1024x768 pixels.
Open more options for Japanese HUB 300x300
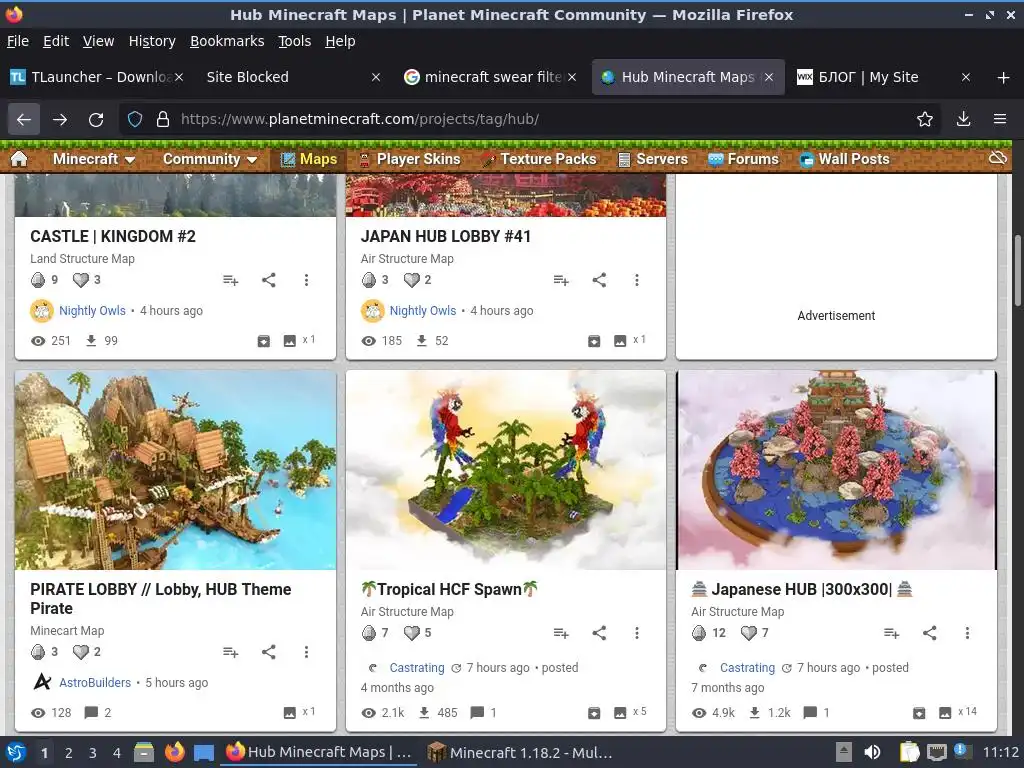click(967, 633)
